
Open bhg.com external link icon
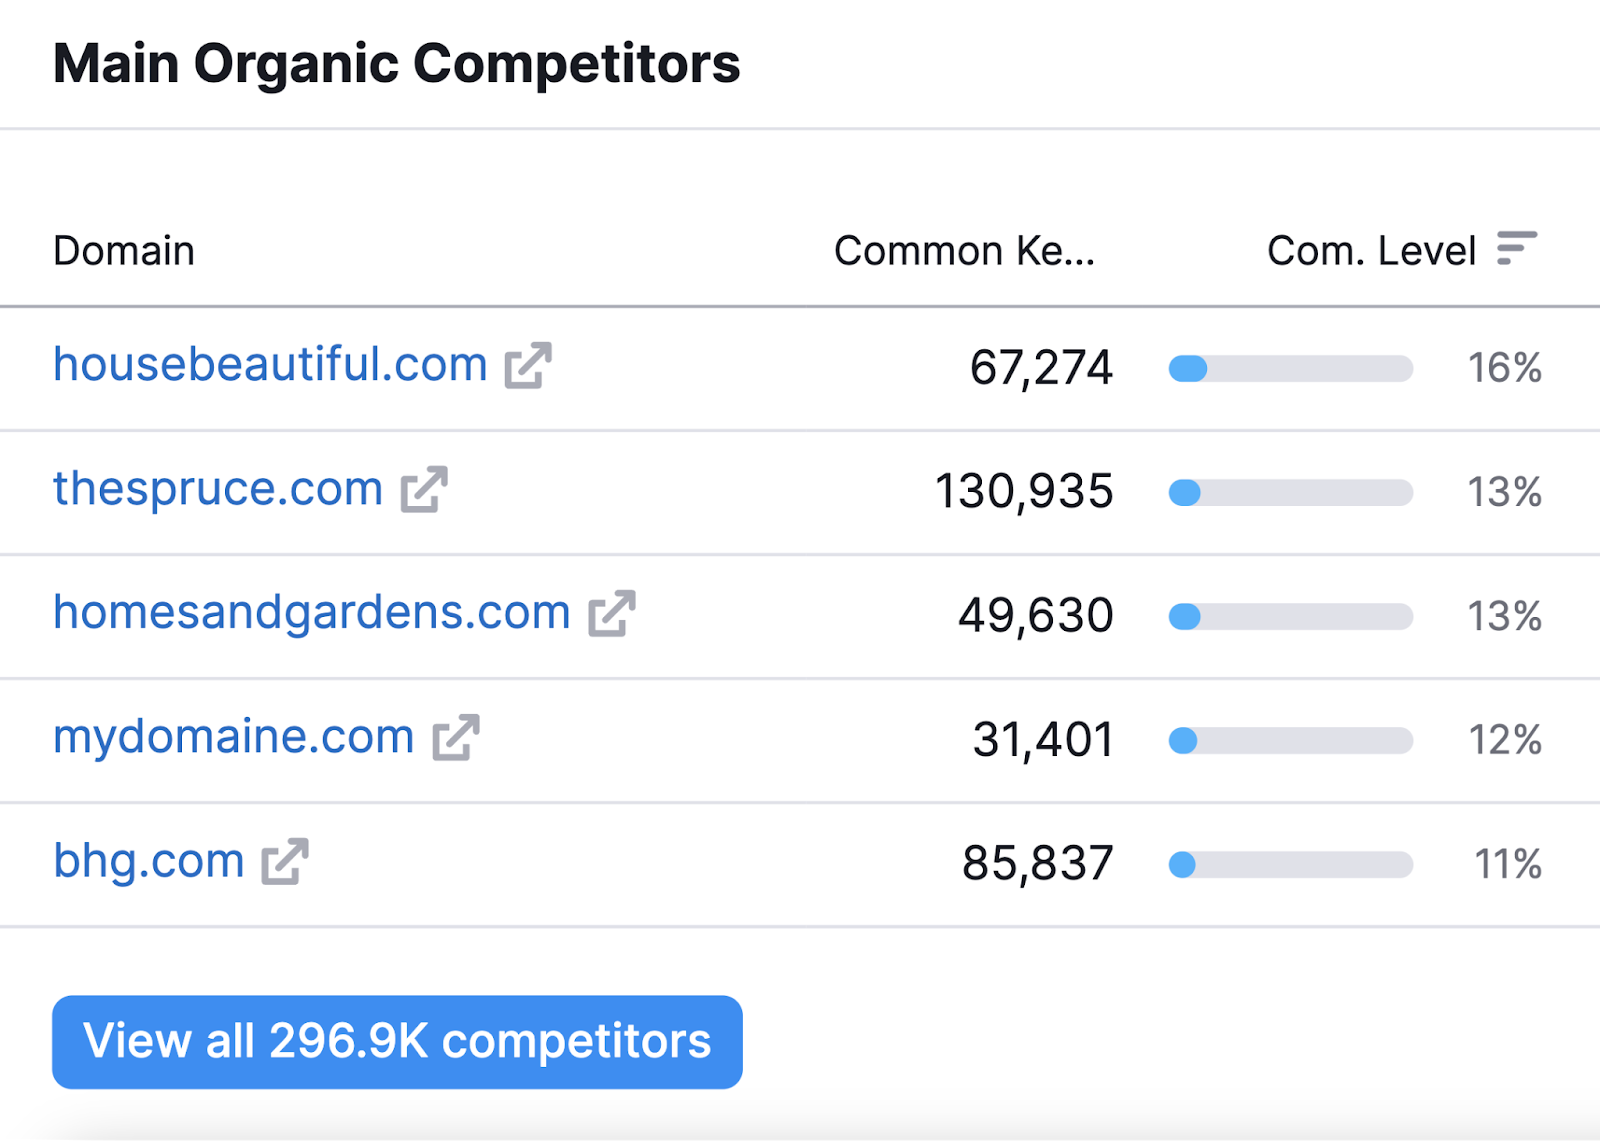point(285,861)
